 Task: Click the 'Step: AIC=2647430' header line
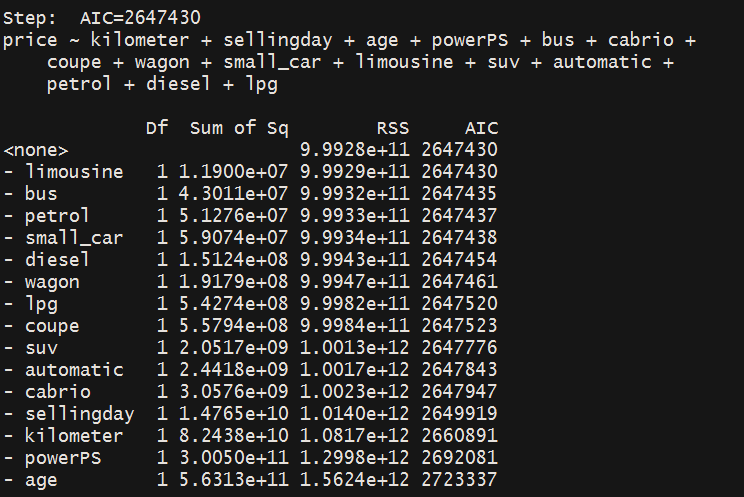point(102,18)
